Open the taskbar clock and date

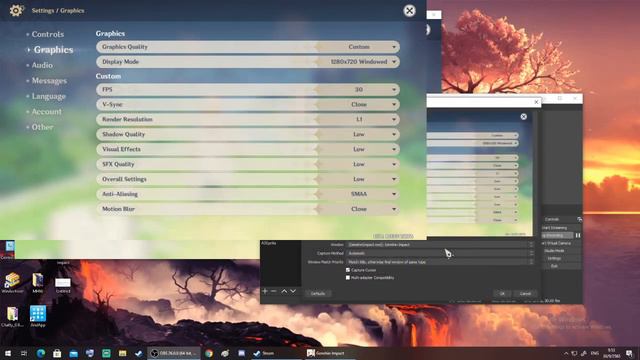(611, 353)
